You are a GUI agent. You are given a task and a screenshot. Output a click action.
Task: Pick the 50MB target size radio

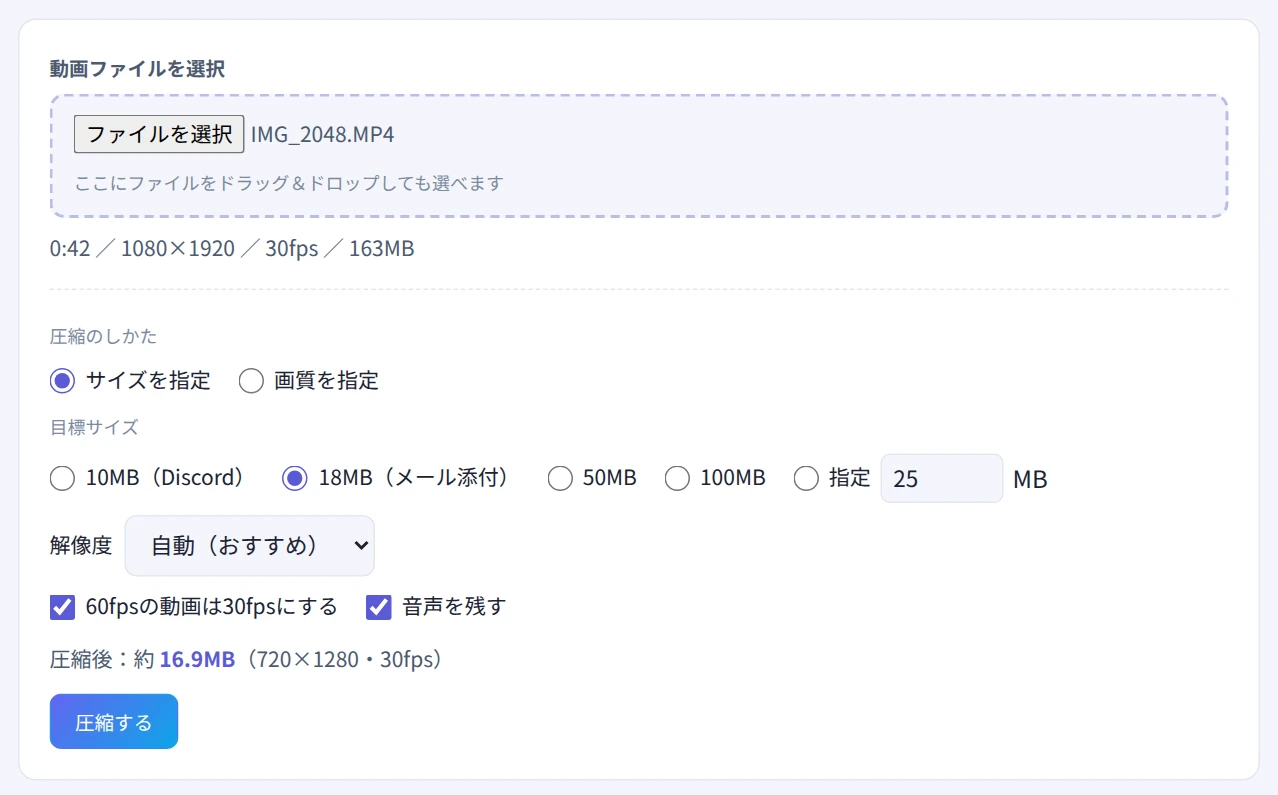(x=560, y=479)
